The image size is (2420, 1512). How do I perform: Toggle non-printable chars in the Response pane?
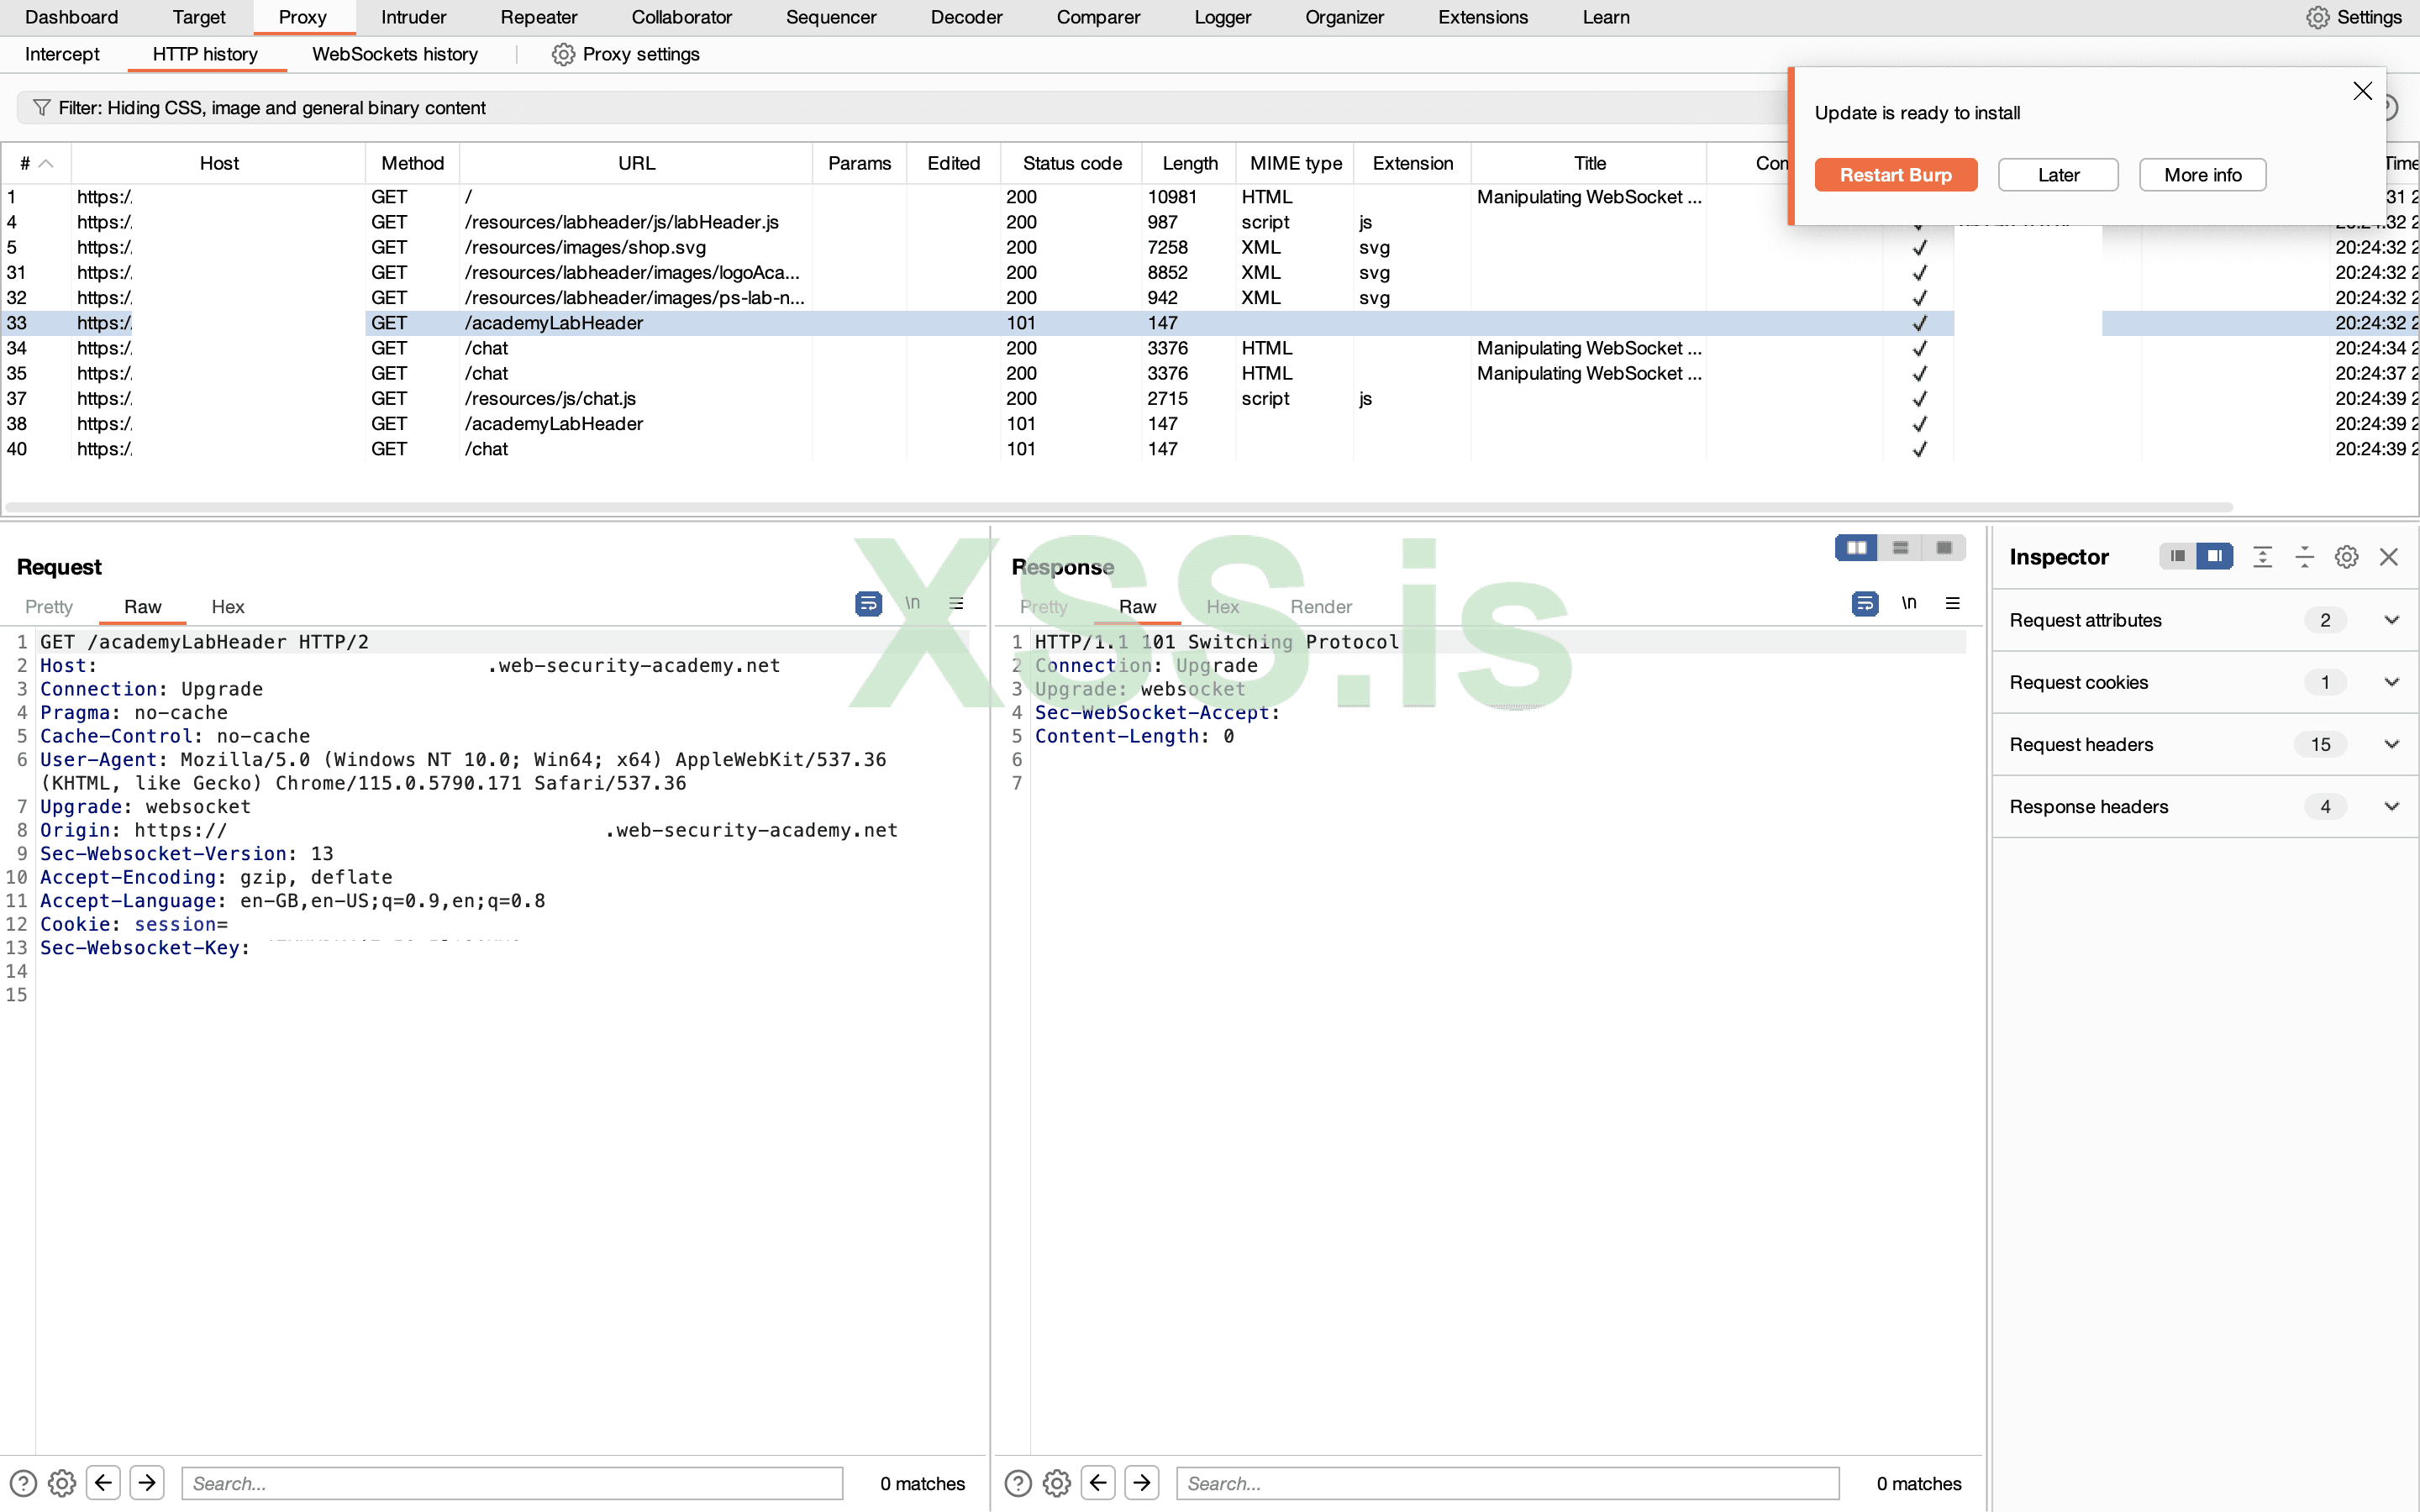click(x=1908, y=603)
